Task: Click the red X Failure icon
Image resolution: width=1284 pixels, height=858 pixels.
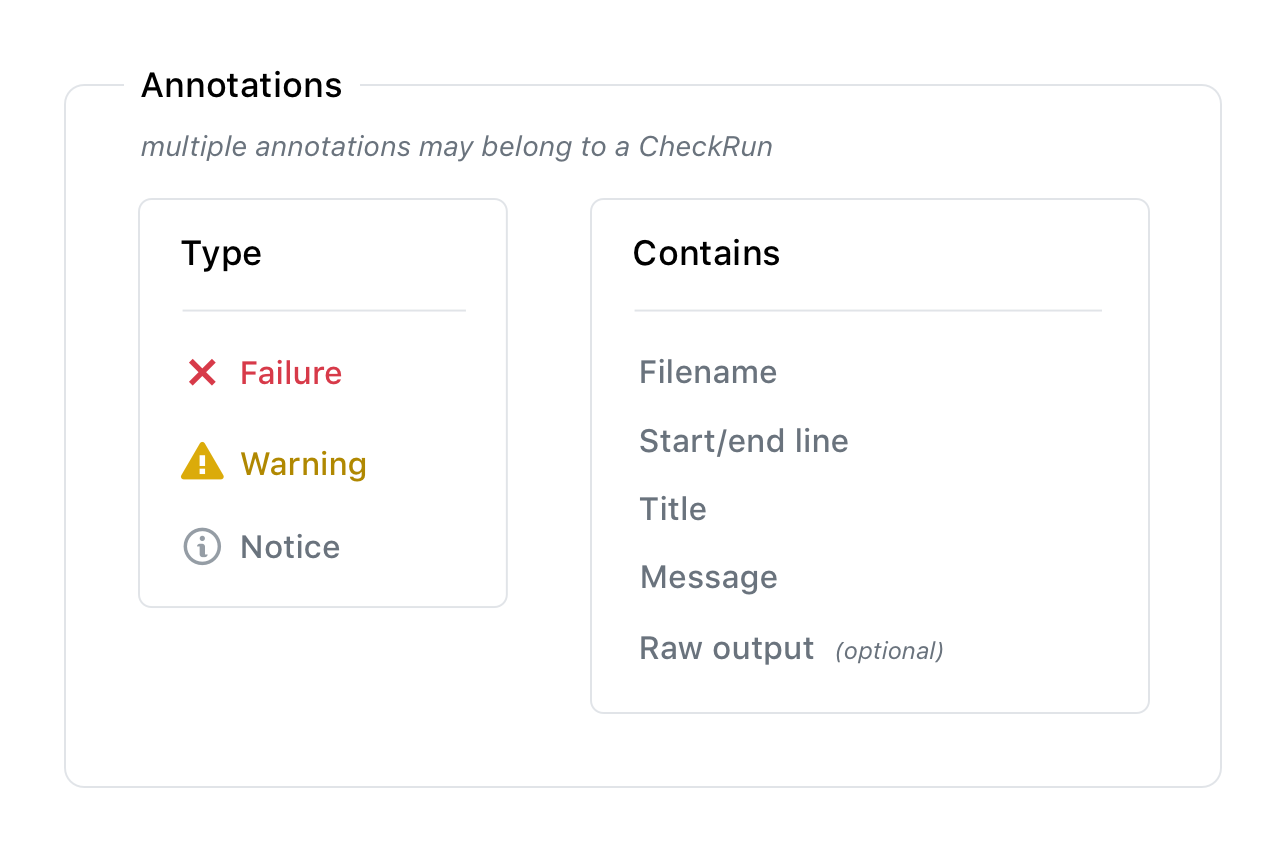Action: [x=202, y=373]
